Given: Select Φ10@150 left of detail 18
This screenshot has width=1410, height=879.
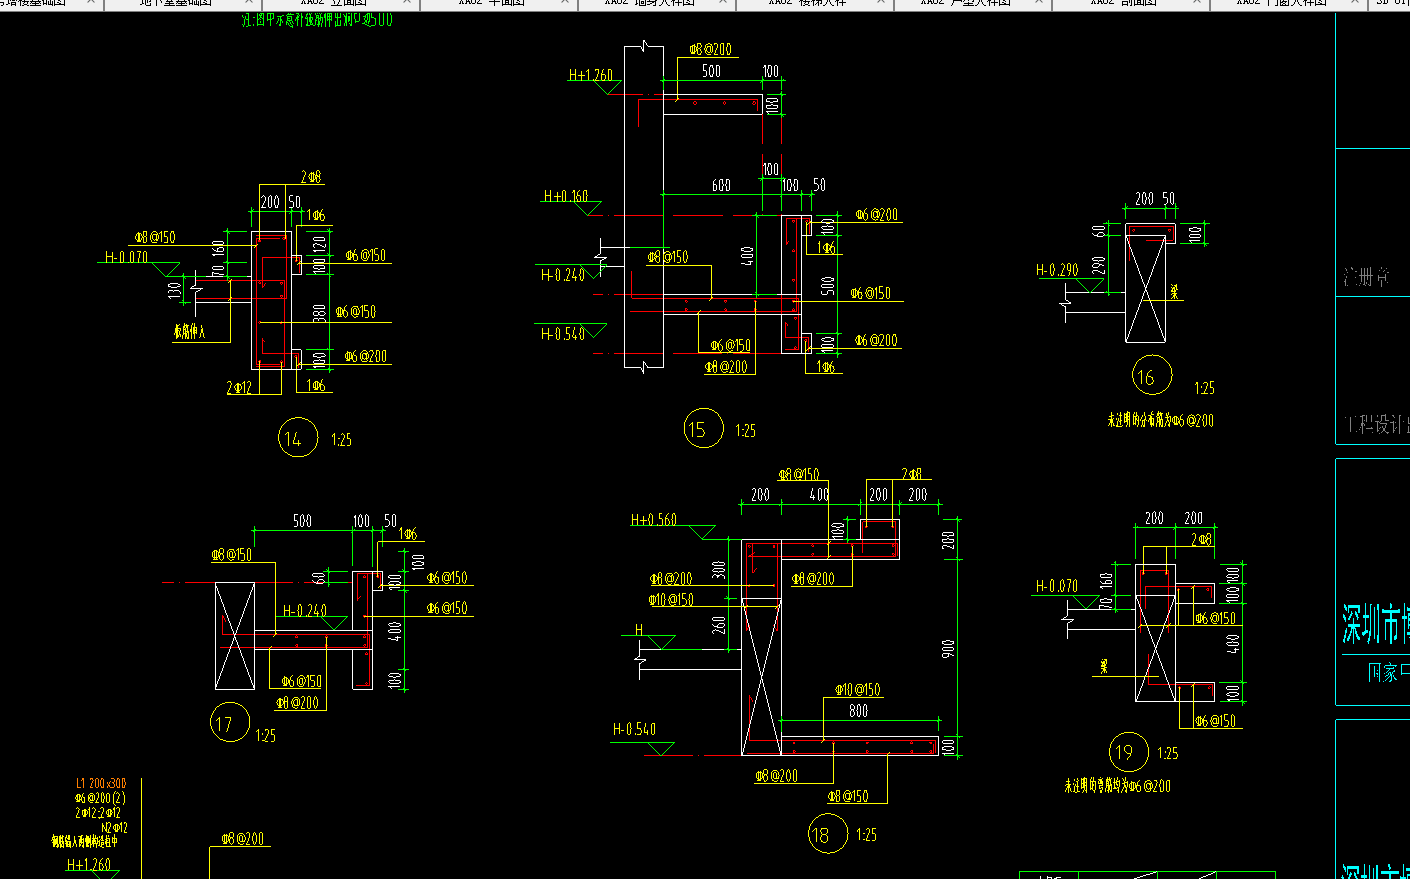Looking at the screenshot, I should tap(671, 600).
